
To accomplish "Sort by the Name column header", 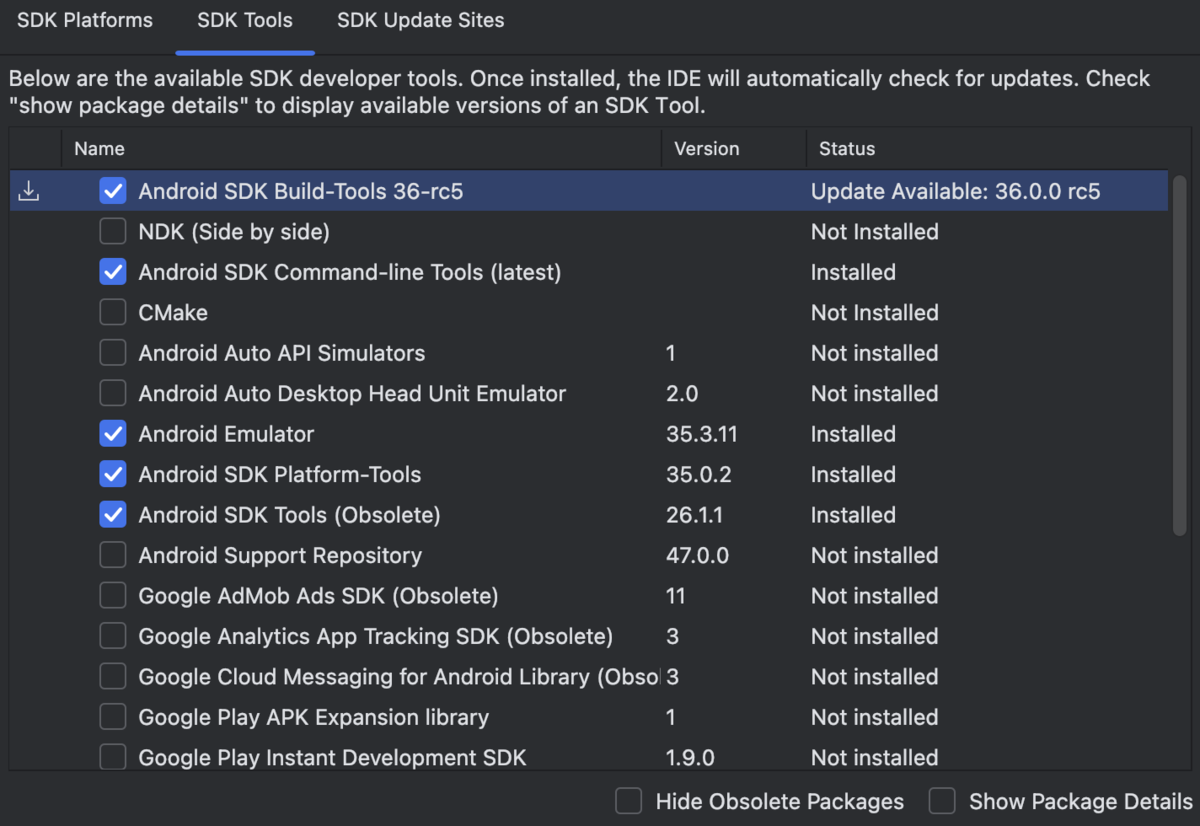I will [361, 149].
